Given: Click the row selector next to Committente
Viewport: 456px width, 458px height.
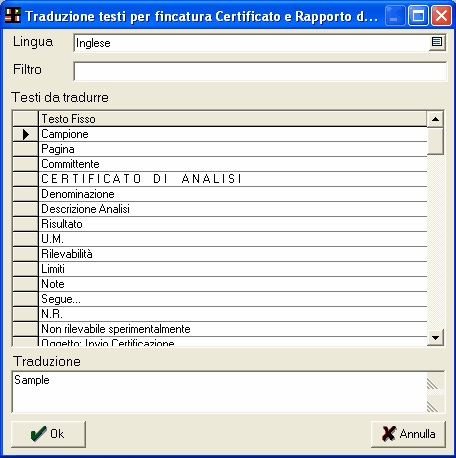Looking at the screenshot, I should 26,164.
